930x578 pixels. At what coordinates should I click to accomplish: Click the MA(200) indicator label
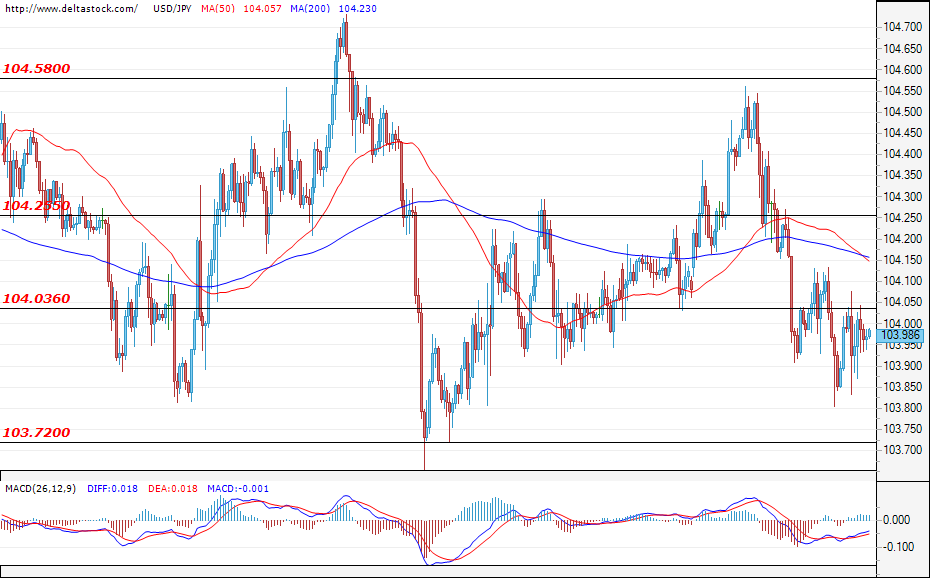click(310, 8)
